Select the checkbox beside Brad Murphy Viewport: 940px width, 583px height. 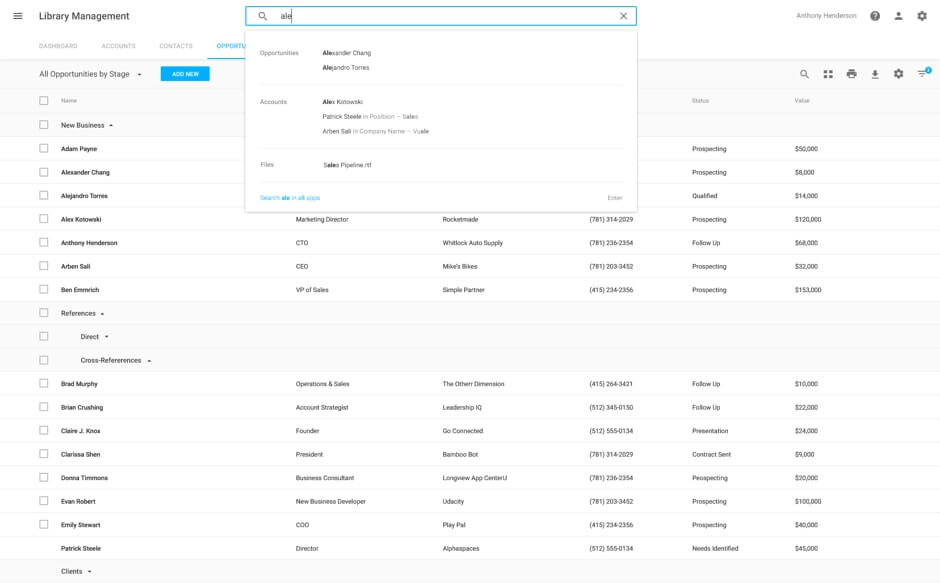(43, 384)
